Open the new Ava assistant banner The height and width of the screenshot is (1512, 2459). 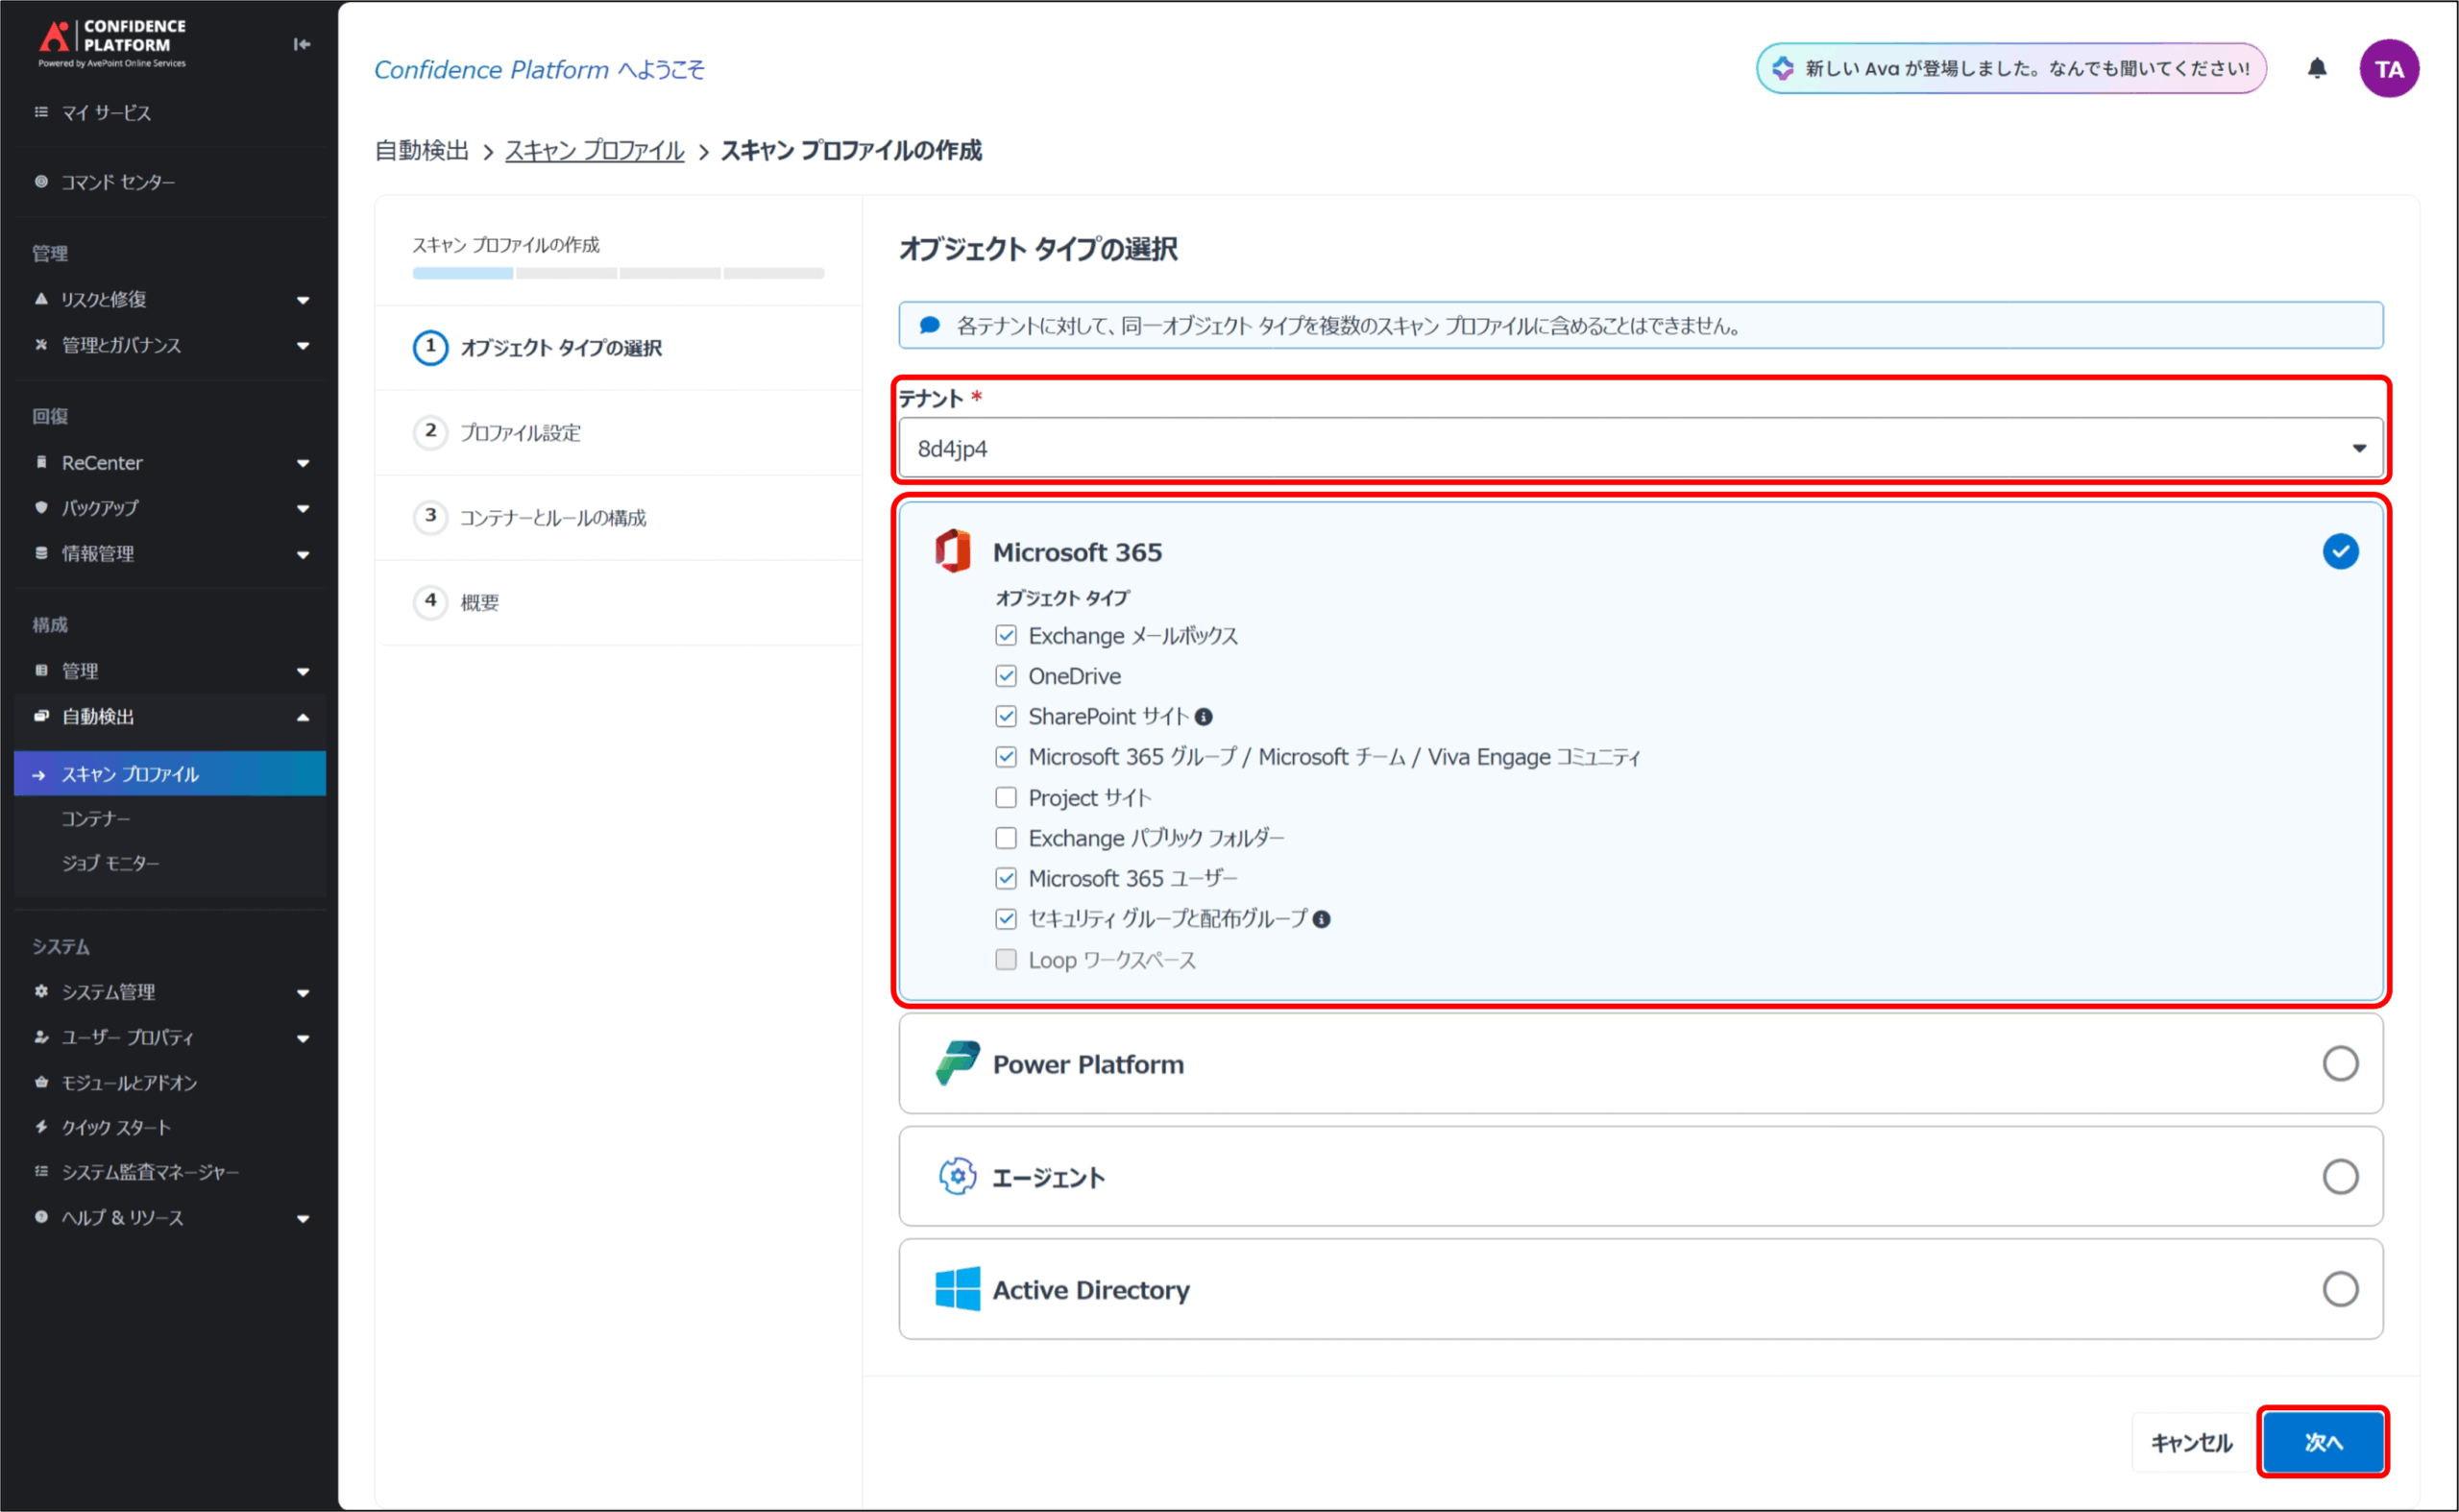tap(2010, 68)
